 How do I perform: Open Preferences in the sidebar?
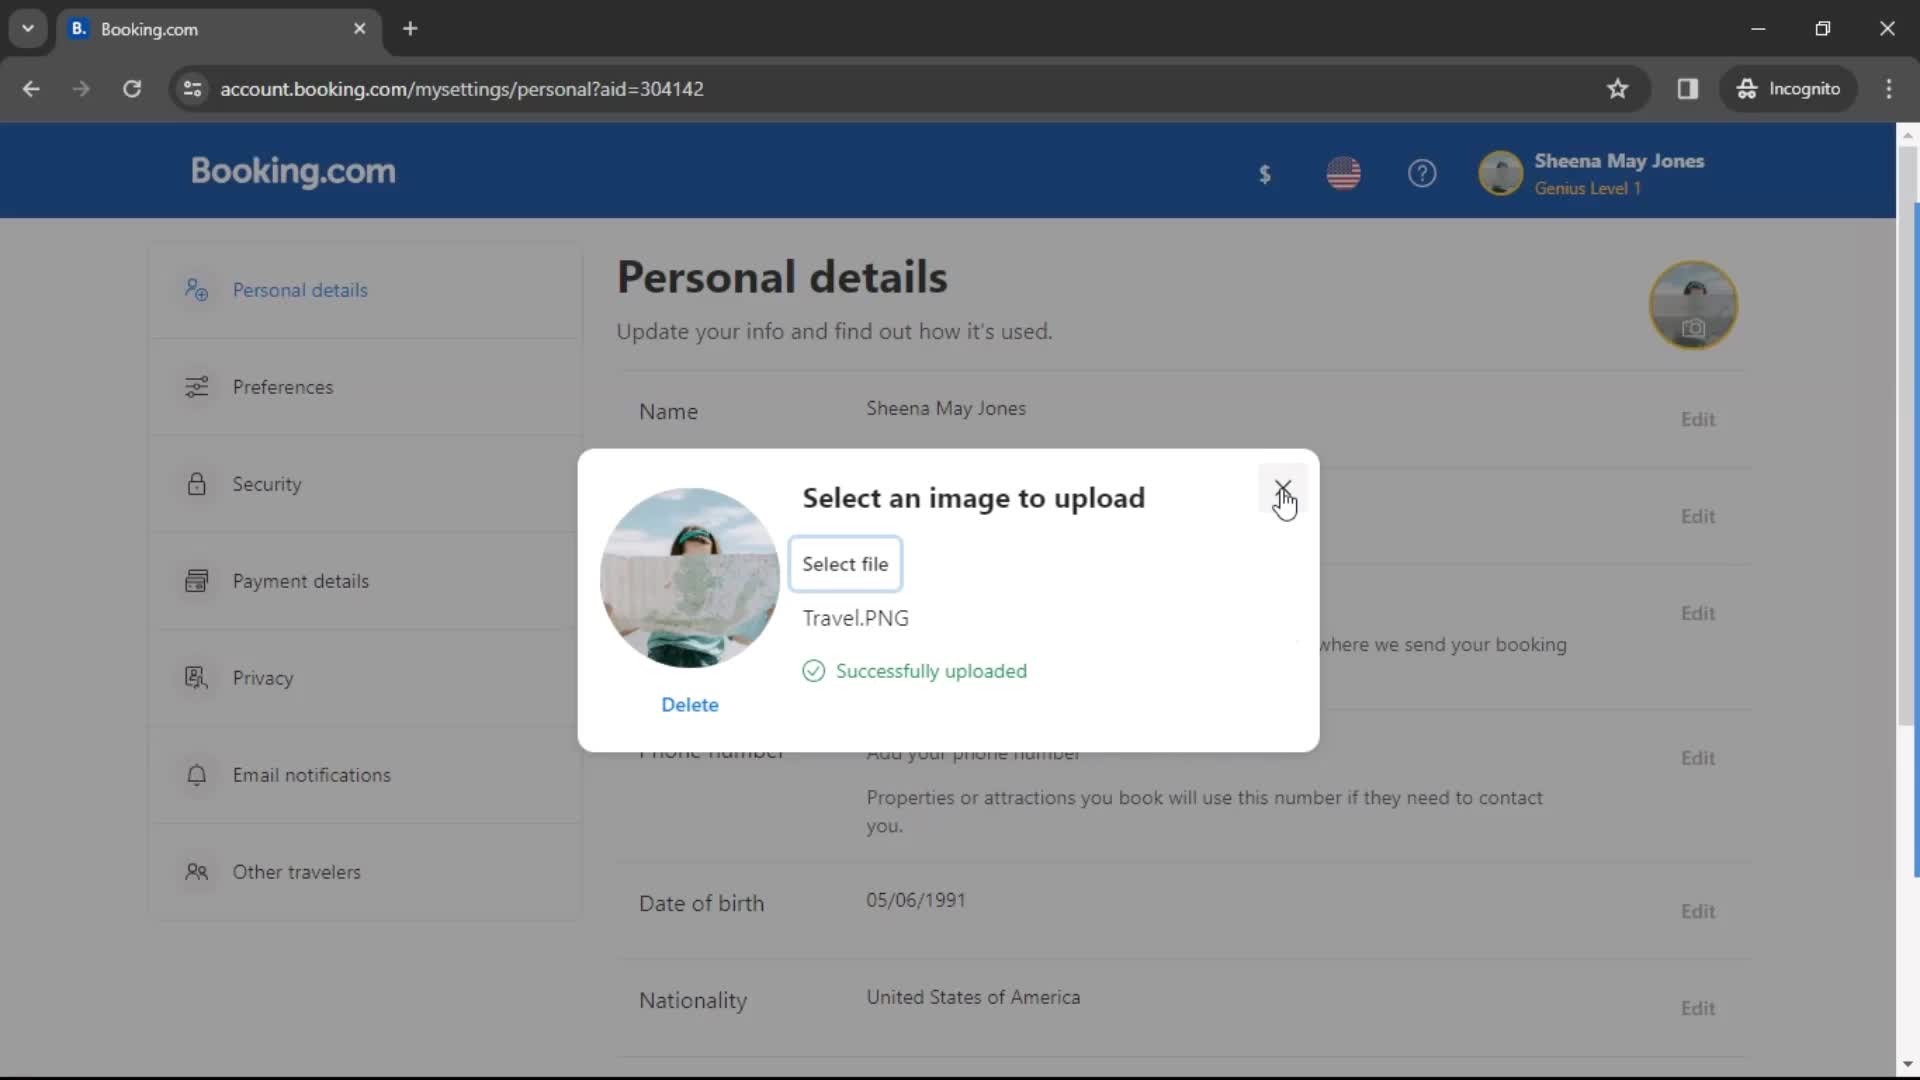tap(366, 387)
